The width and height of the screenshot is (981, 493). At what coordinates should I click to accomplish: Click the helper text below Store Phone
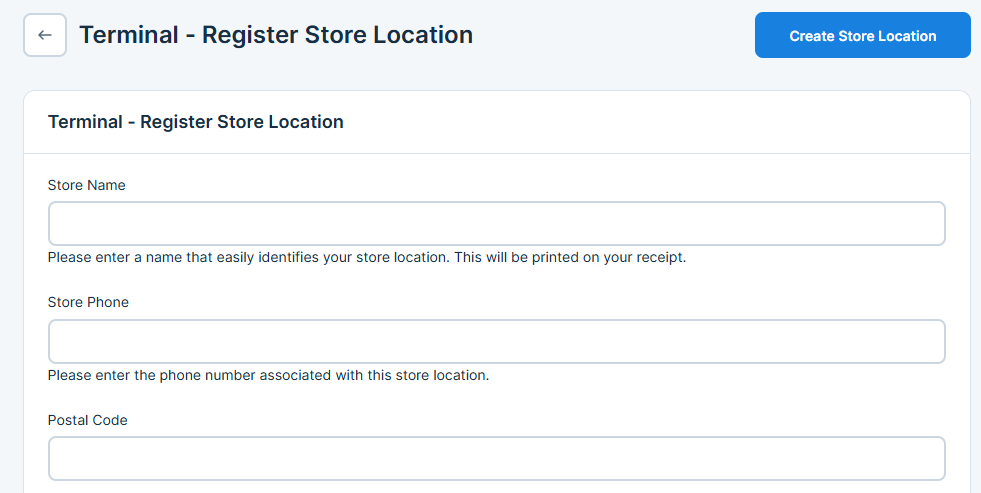point(268,376)
